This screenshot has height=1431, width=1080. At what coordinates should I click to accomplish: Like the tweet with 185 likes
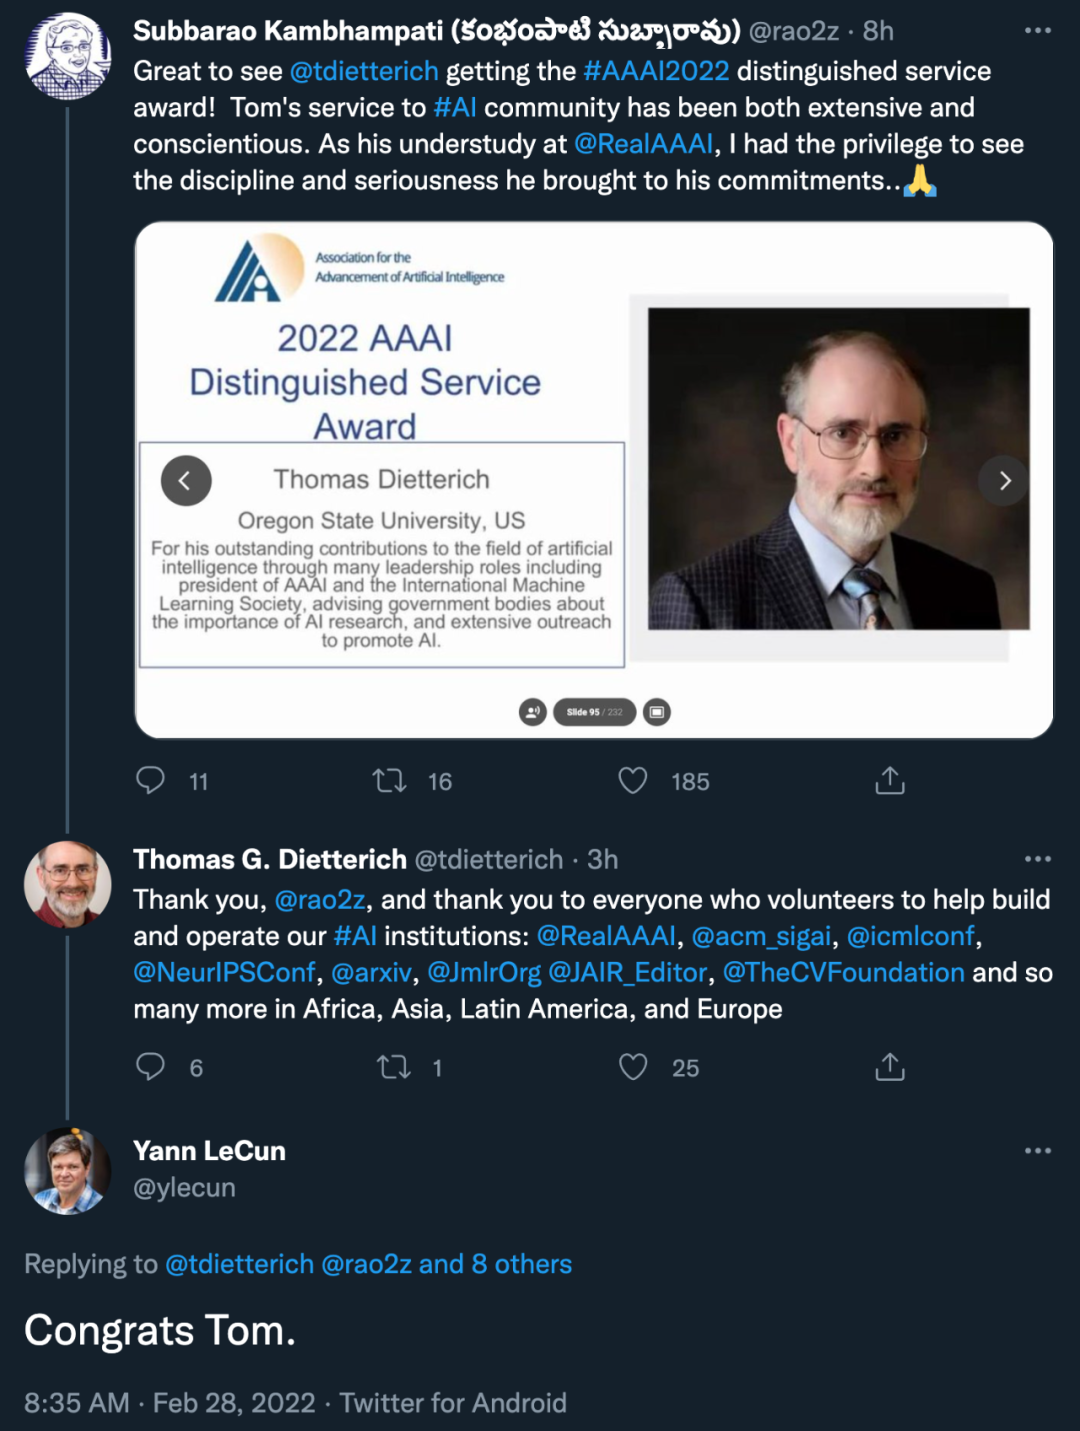pyautogui.click(x=633, y=780)
